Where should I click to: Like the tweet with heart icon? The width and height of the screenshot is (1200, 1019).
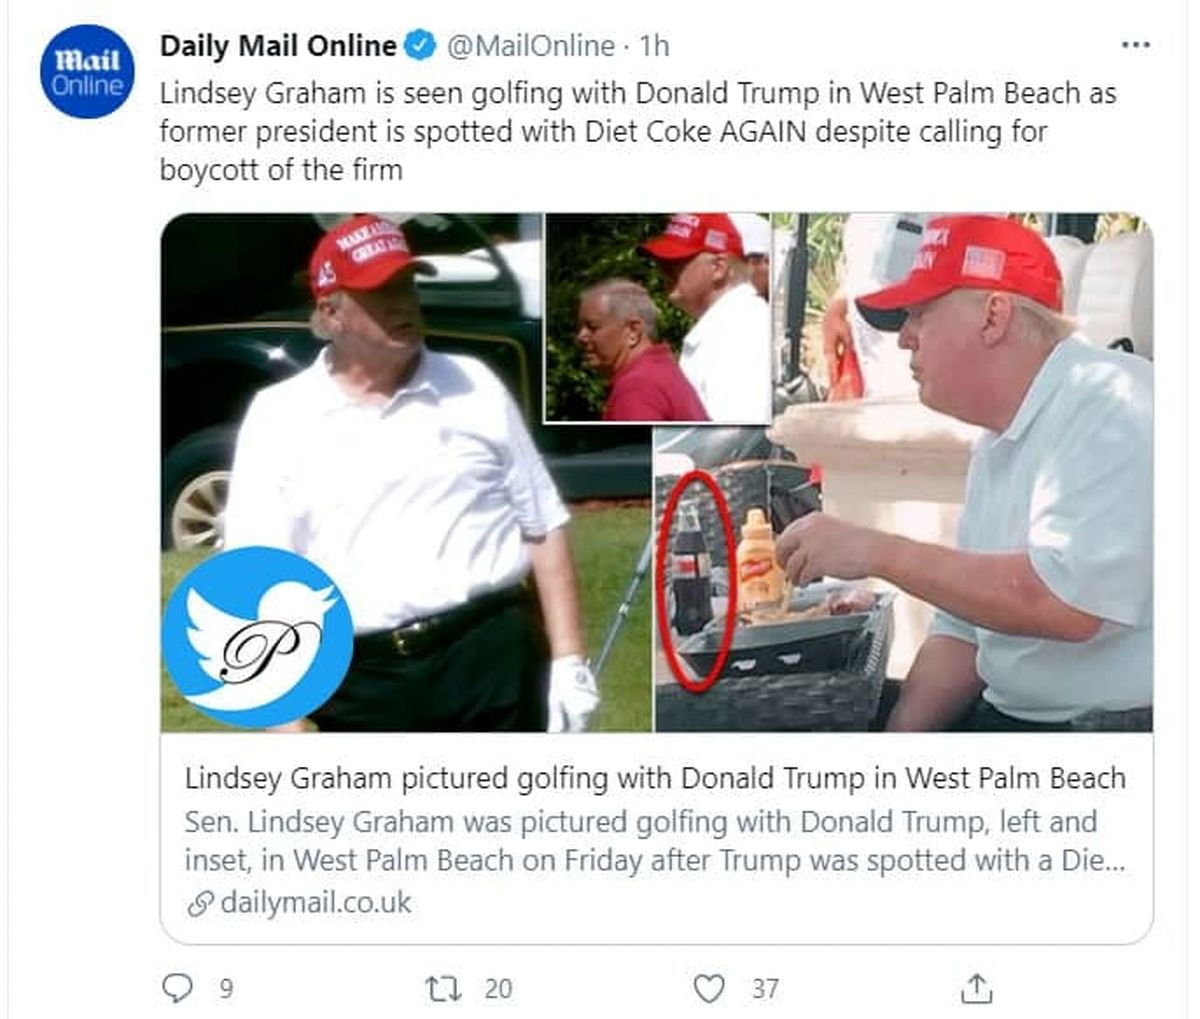click(708, 988)
